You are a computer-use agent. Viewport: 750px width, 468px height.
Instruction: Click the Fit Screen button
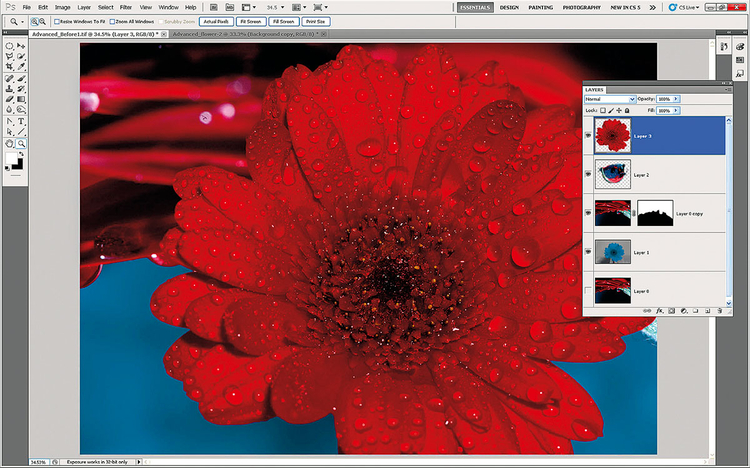point(251,22)
